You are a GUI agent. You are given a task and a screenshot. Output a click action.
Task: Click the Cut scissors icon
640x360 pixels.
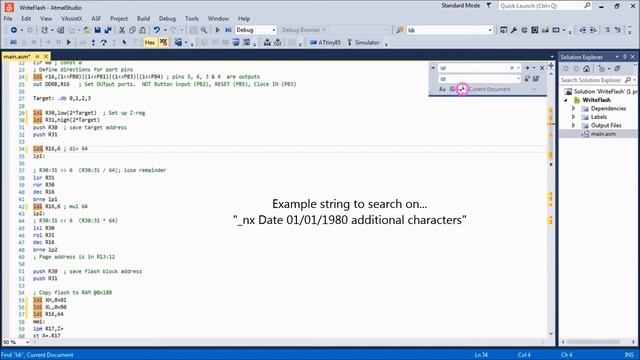pyautogui.click(x=122, y=30)
